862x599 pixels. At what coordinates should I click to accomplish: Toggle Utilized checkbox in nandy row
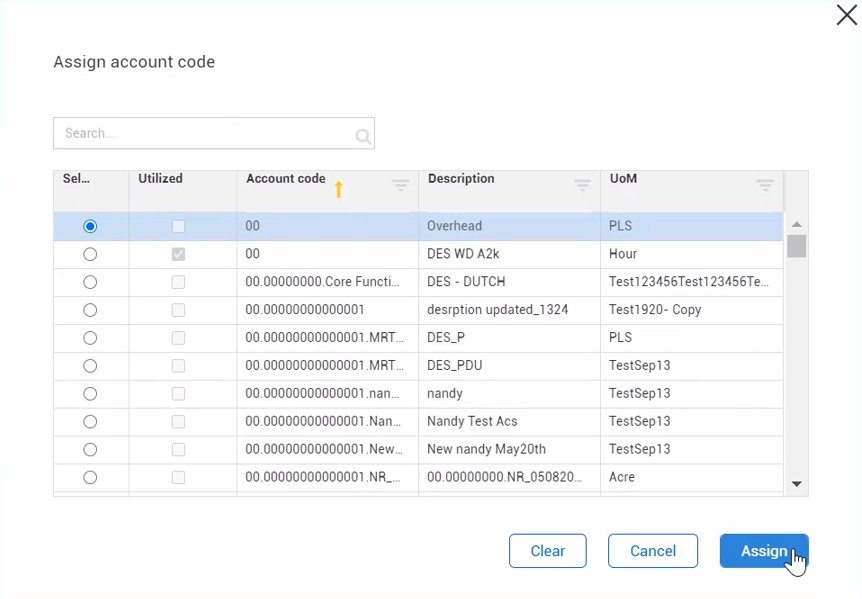[x=178, y=394]
